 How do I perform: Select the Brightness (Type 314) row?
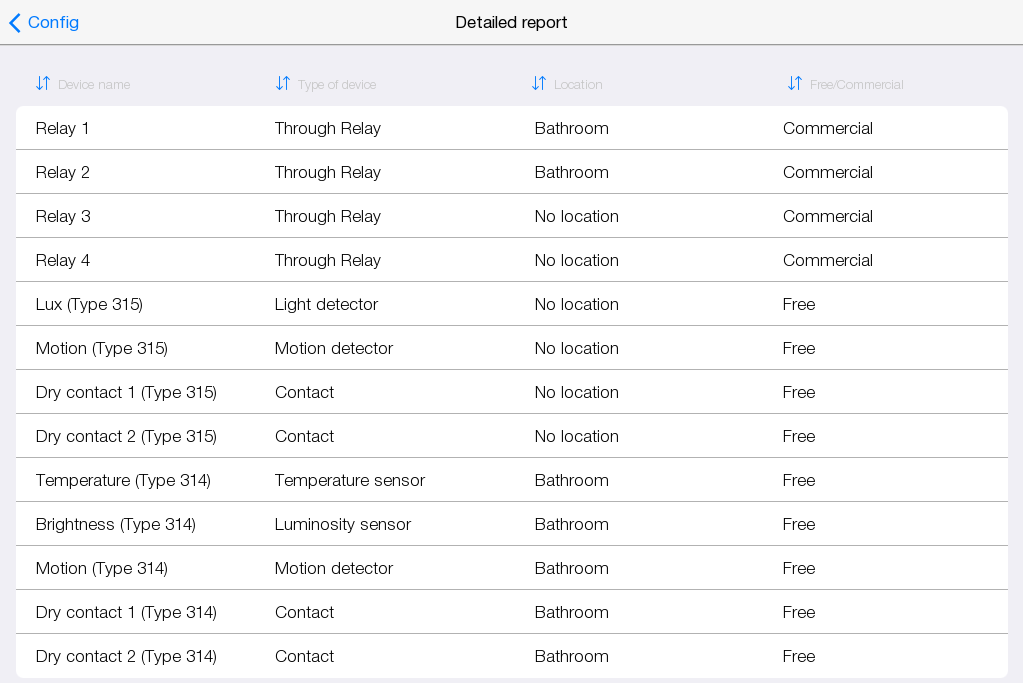(511, 524)
